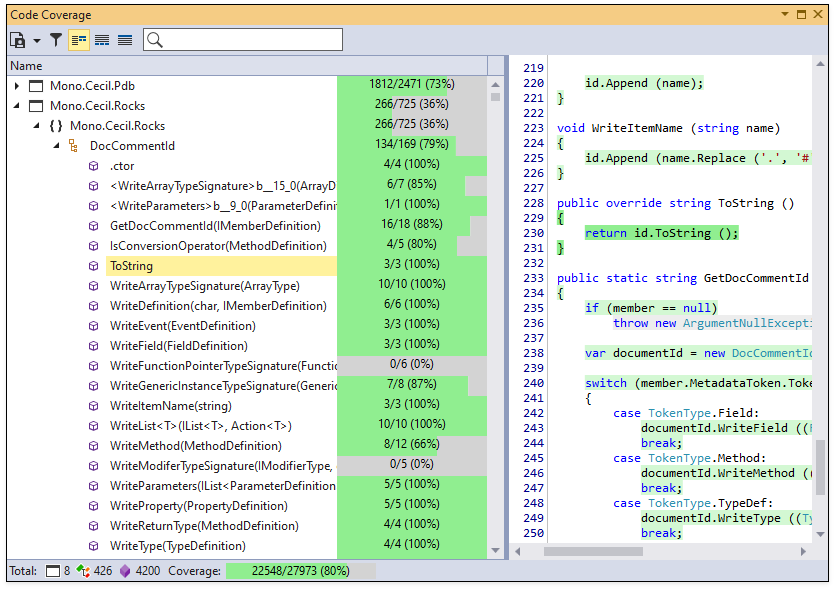The height and width of the screenshot is (590, 835).
Task: Click the magnifier icon in the search box
Action: [x=154, y=40]
